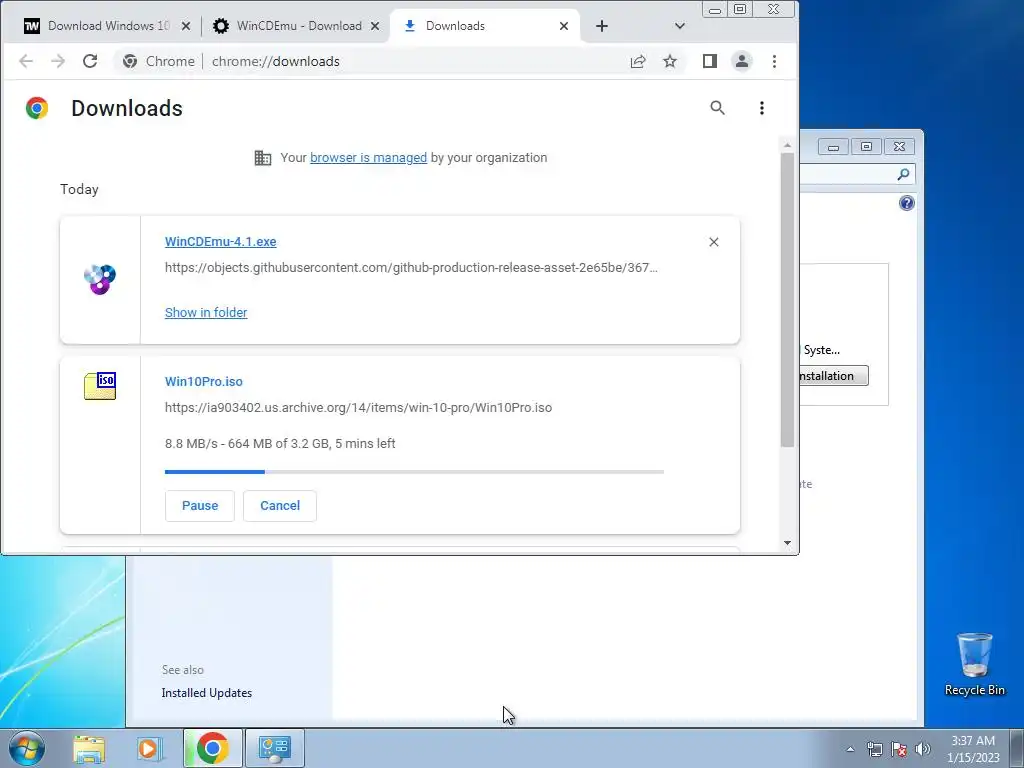The height and width of the screenshot is (768, 1024).
Task: Select the Downloads tab
Action: pyautogui.click(x=484, y=26)
